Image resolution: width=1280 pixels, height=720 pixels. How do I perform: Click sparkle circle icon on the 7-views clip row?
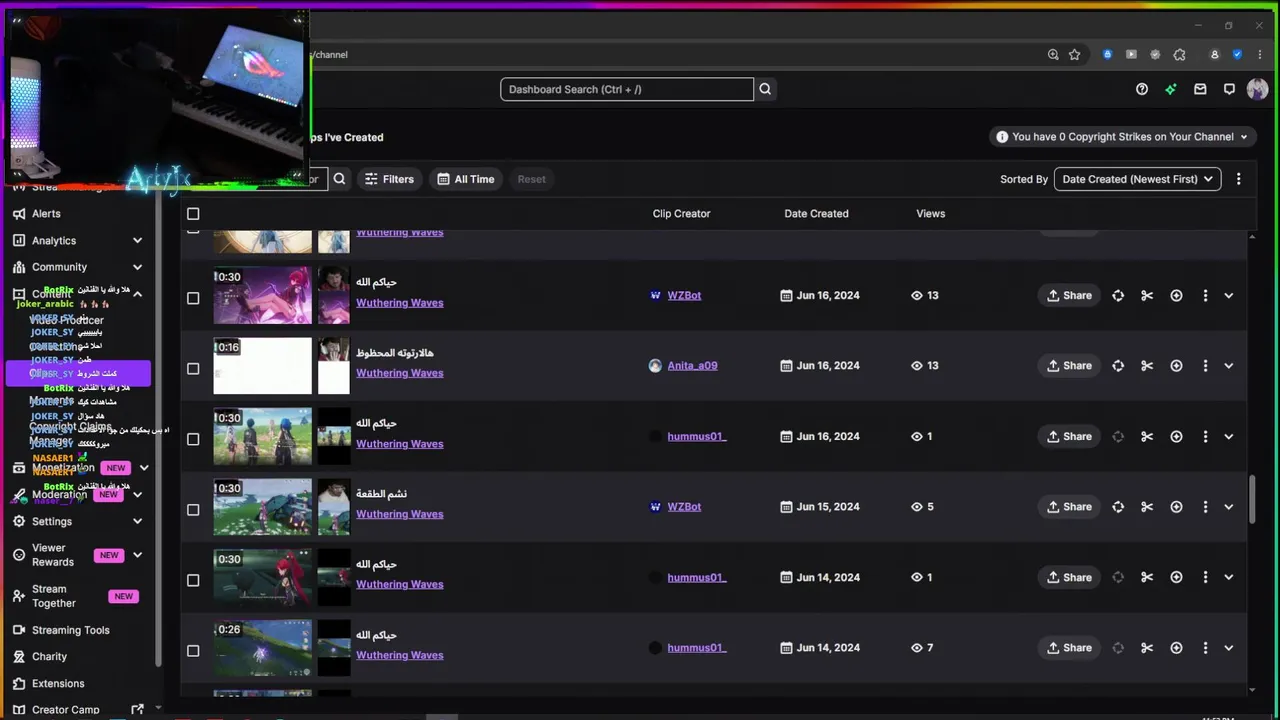click(1176, 648)
